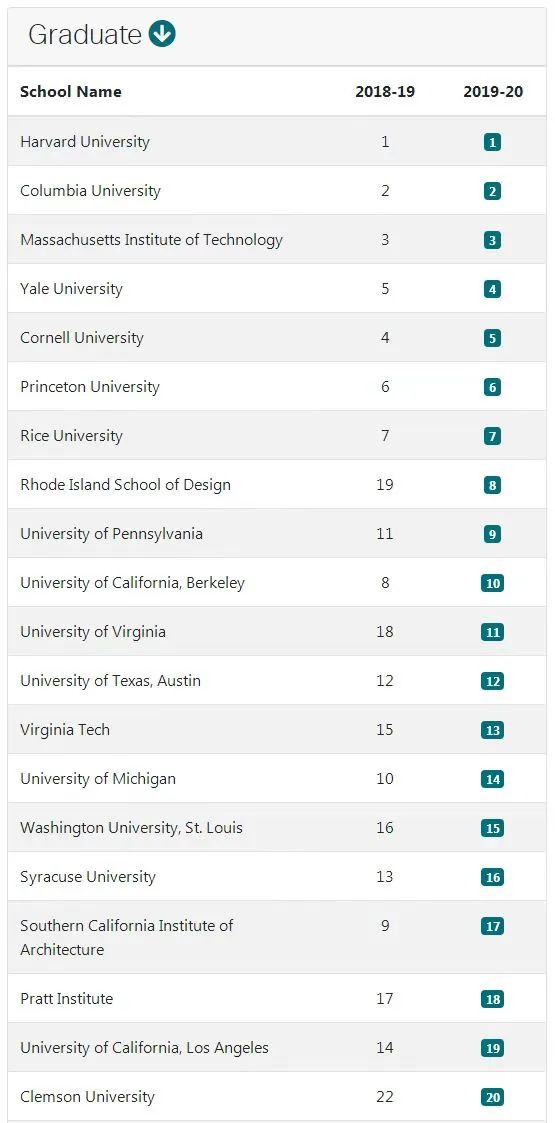Open Washington University, St. Louis entry
Screen dimensions: 555x1123
click(131, 828)
